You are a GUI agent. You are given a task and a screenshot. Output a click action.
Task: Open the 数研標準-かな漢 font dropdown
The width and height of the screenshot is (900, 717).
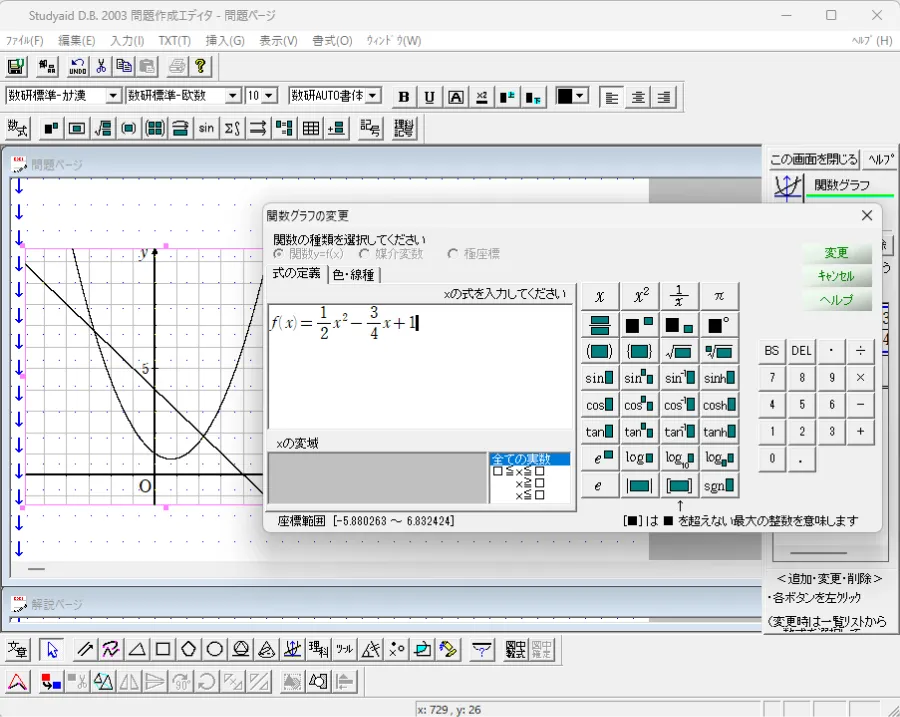112,96
